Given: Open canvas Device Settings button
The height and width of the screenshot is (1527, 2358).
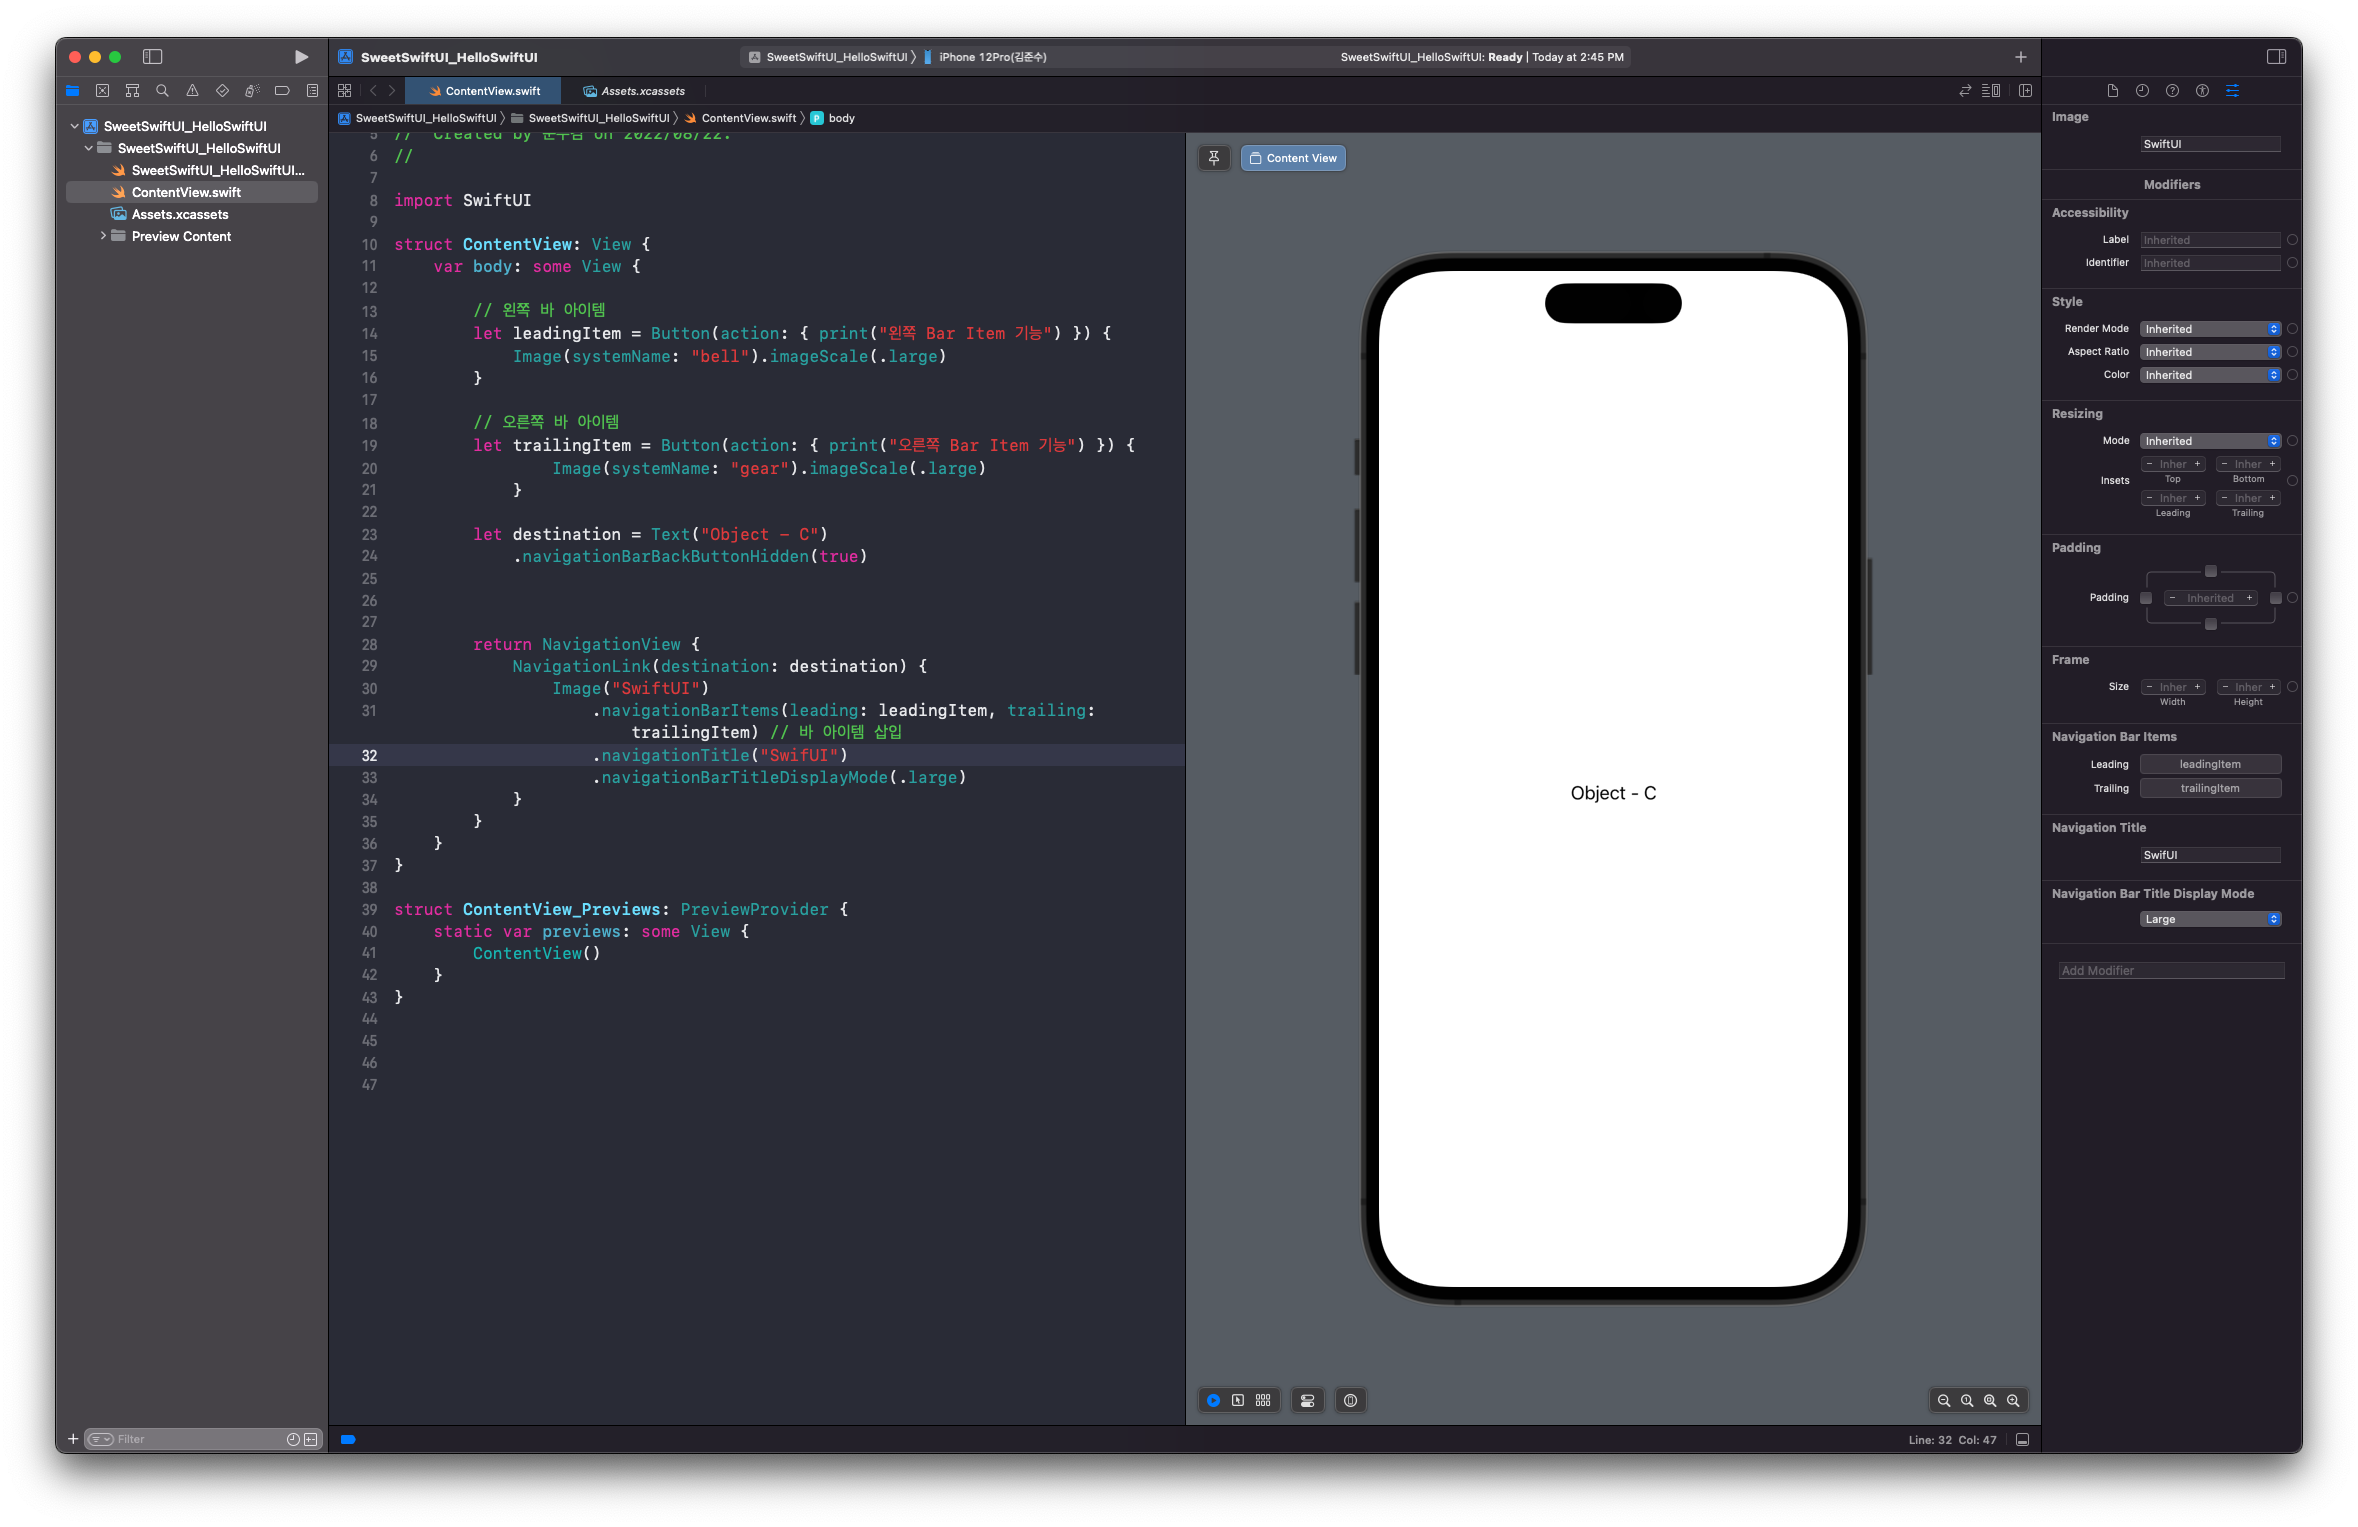Looking at the screenshot, I should tap(1307, 1400).
